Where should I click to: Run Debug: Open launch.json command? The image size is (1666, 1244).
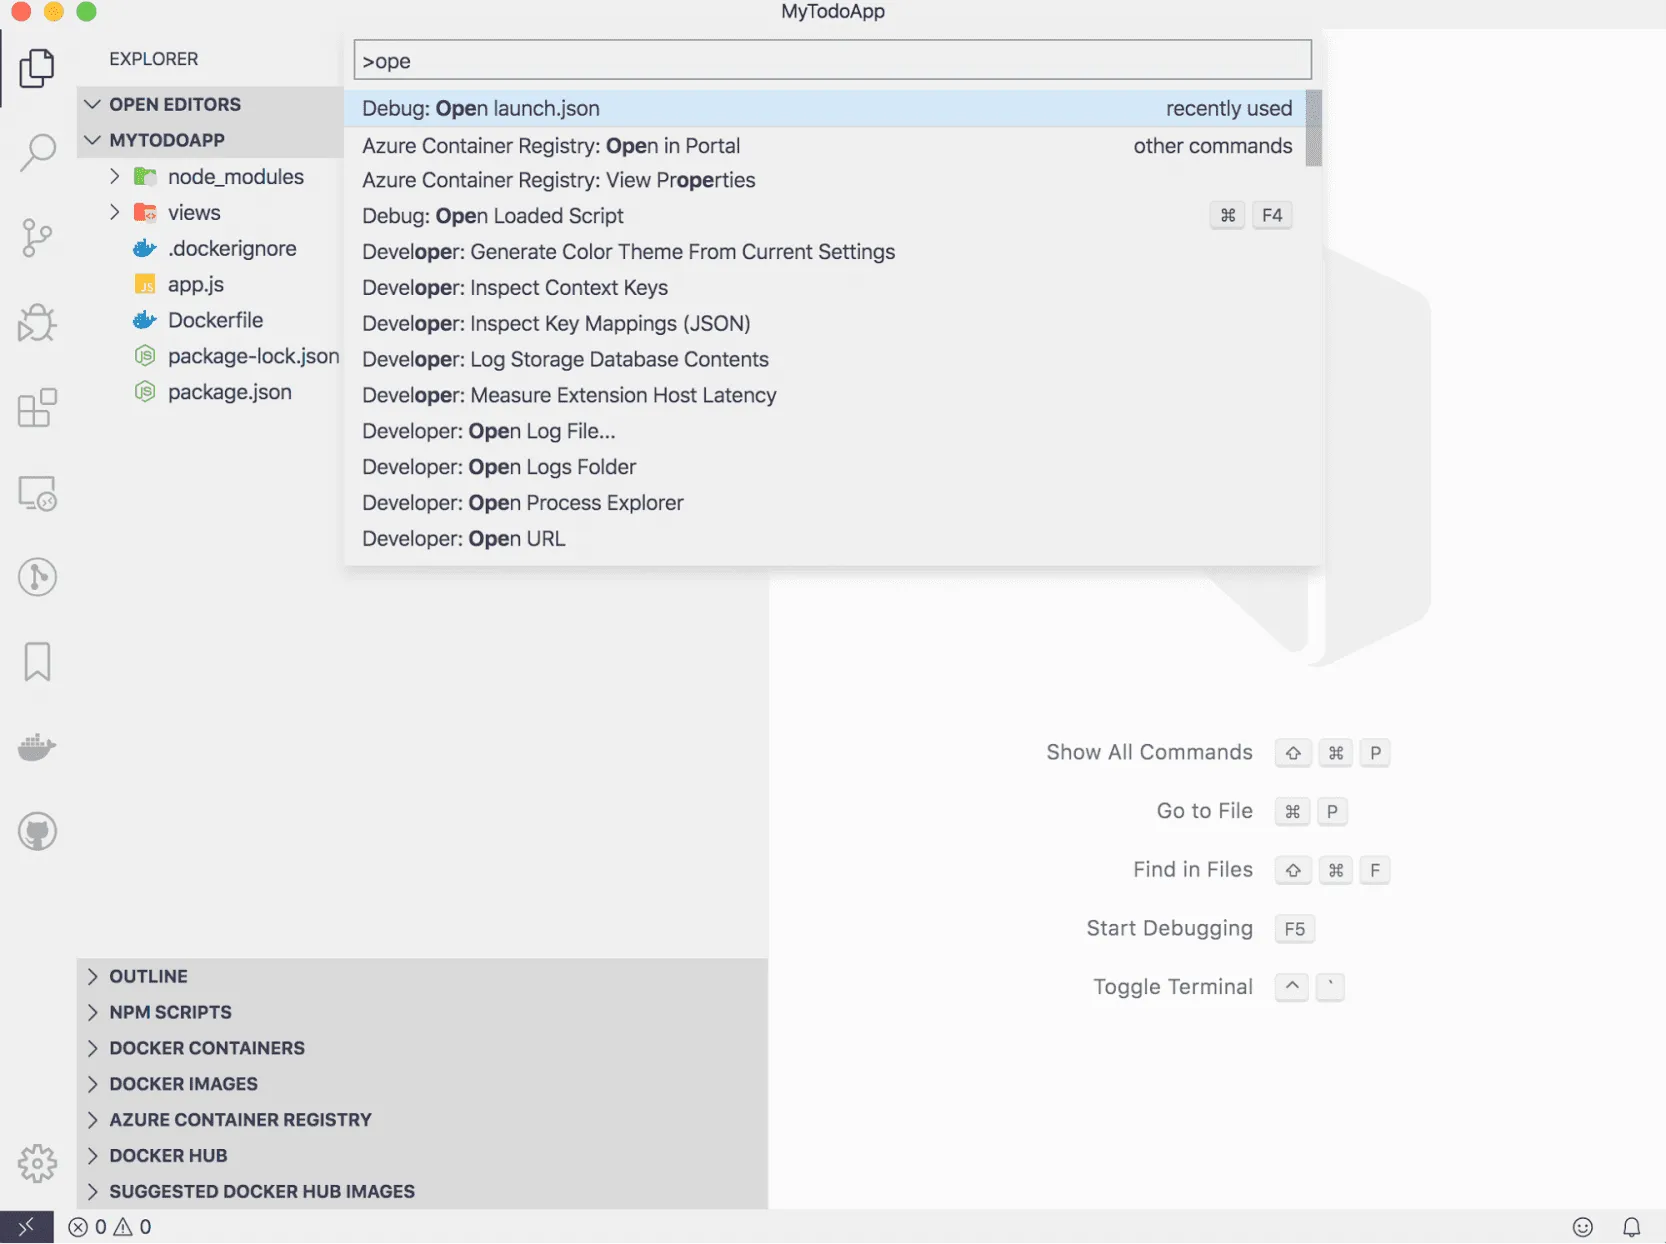tap(825, 108)
